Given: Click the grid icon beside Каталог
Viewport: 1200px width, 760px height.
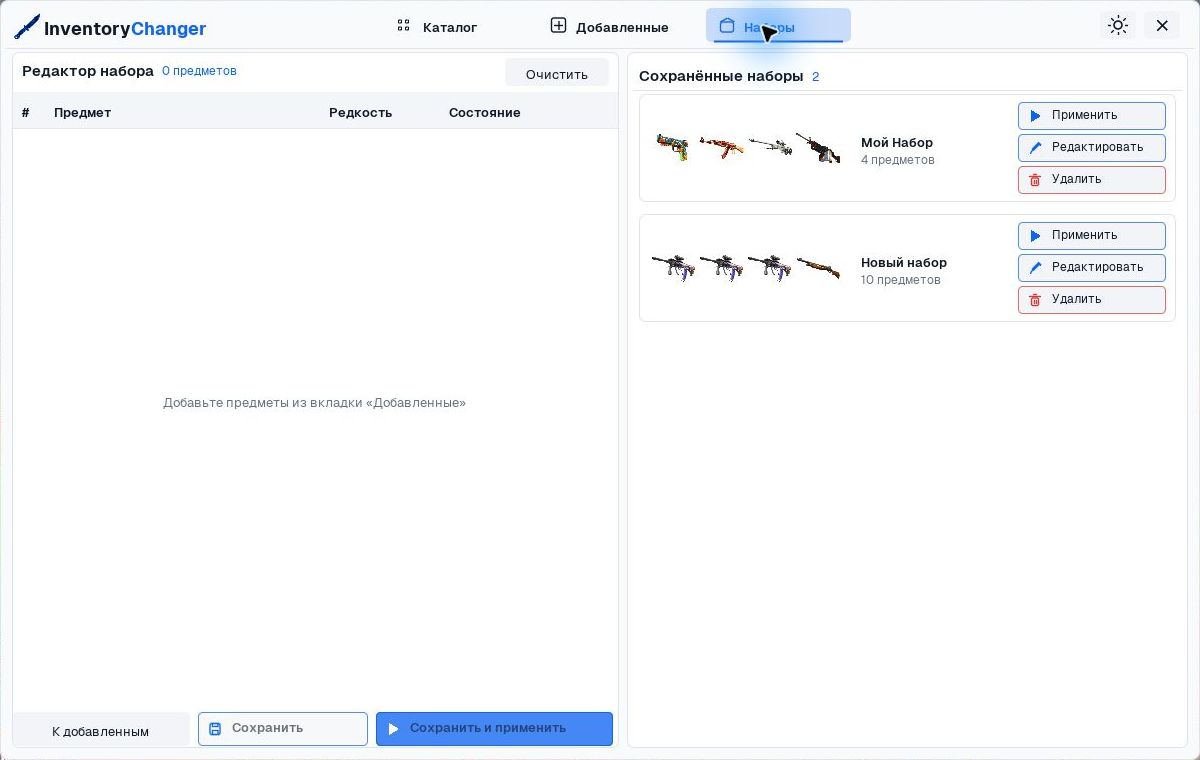Looking at the screenshot, I should pos(404,25).
